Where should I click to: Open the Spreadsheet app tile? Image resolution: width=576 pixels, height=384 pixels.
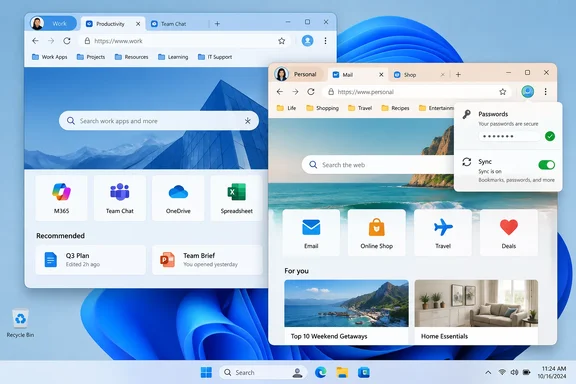point(237,198)
